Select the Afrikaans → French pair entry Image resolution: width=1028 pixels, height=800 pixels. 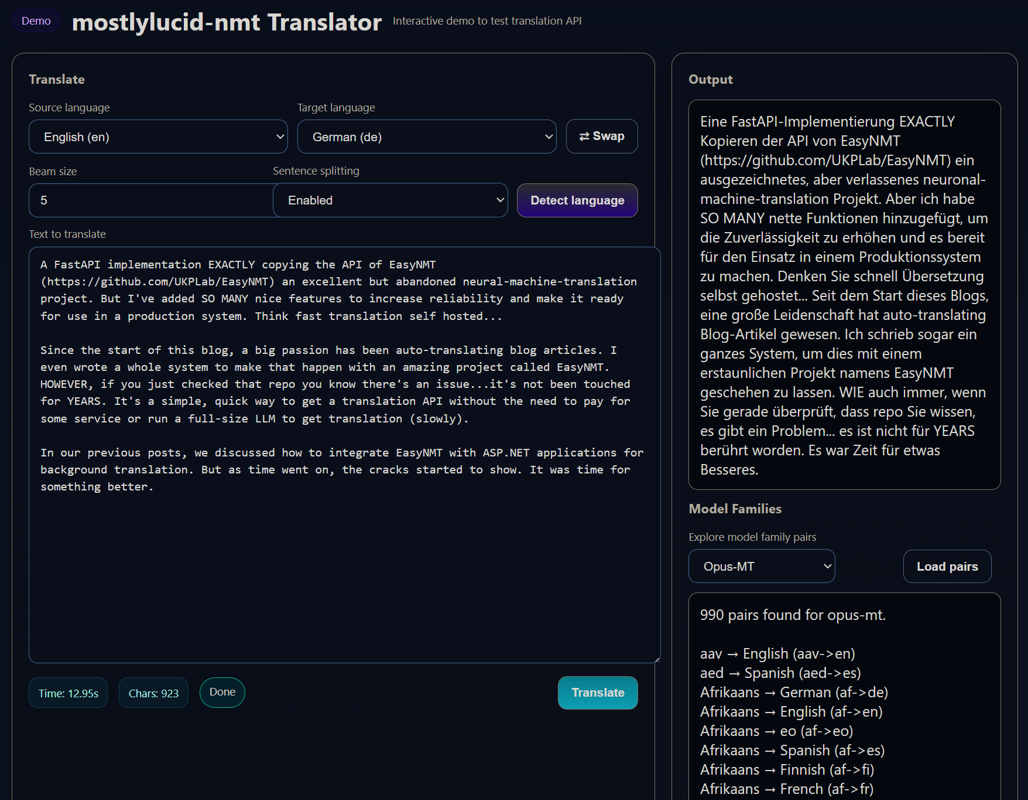coord(787,789)
